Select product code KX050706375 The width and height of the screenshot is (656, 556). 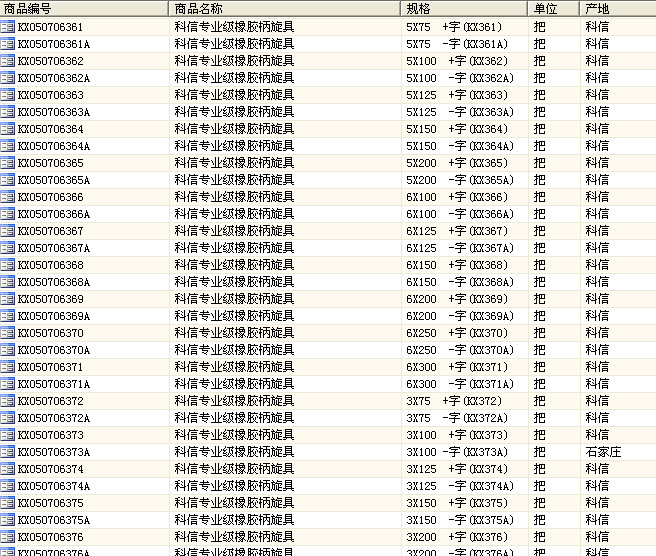[51, 503]
